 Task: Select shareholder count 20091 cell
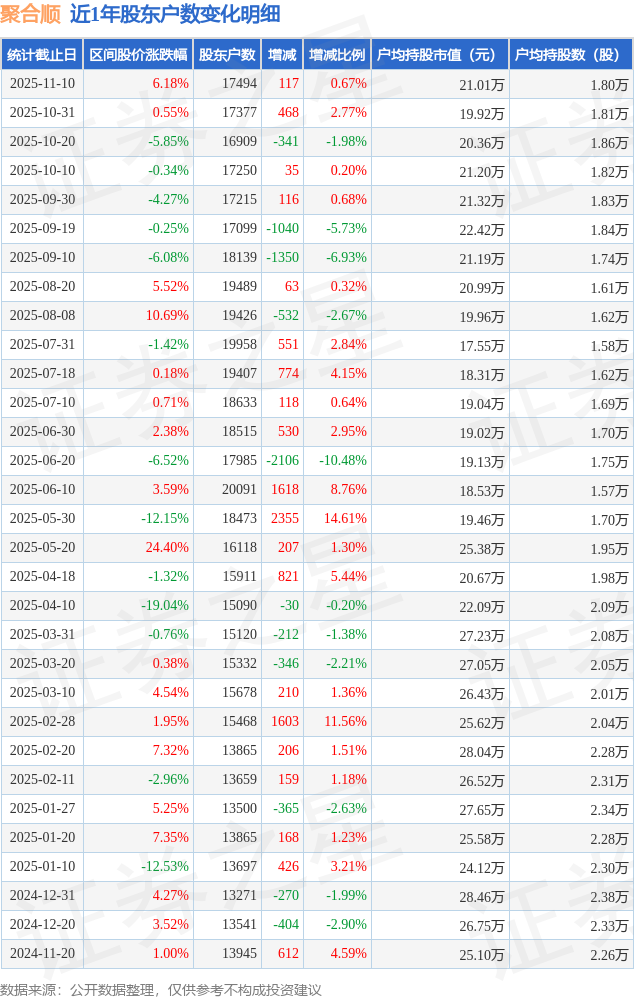point(239,490)
